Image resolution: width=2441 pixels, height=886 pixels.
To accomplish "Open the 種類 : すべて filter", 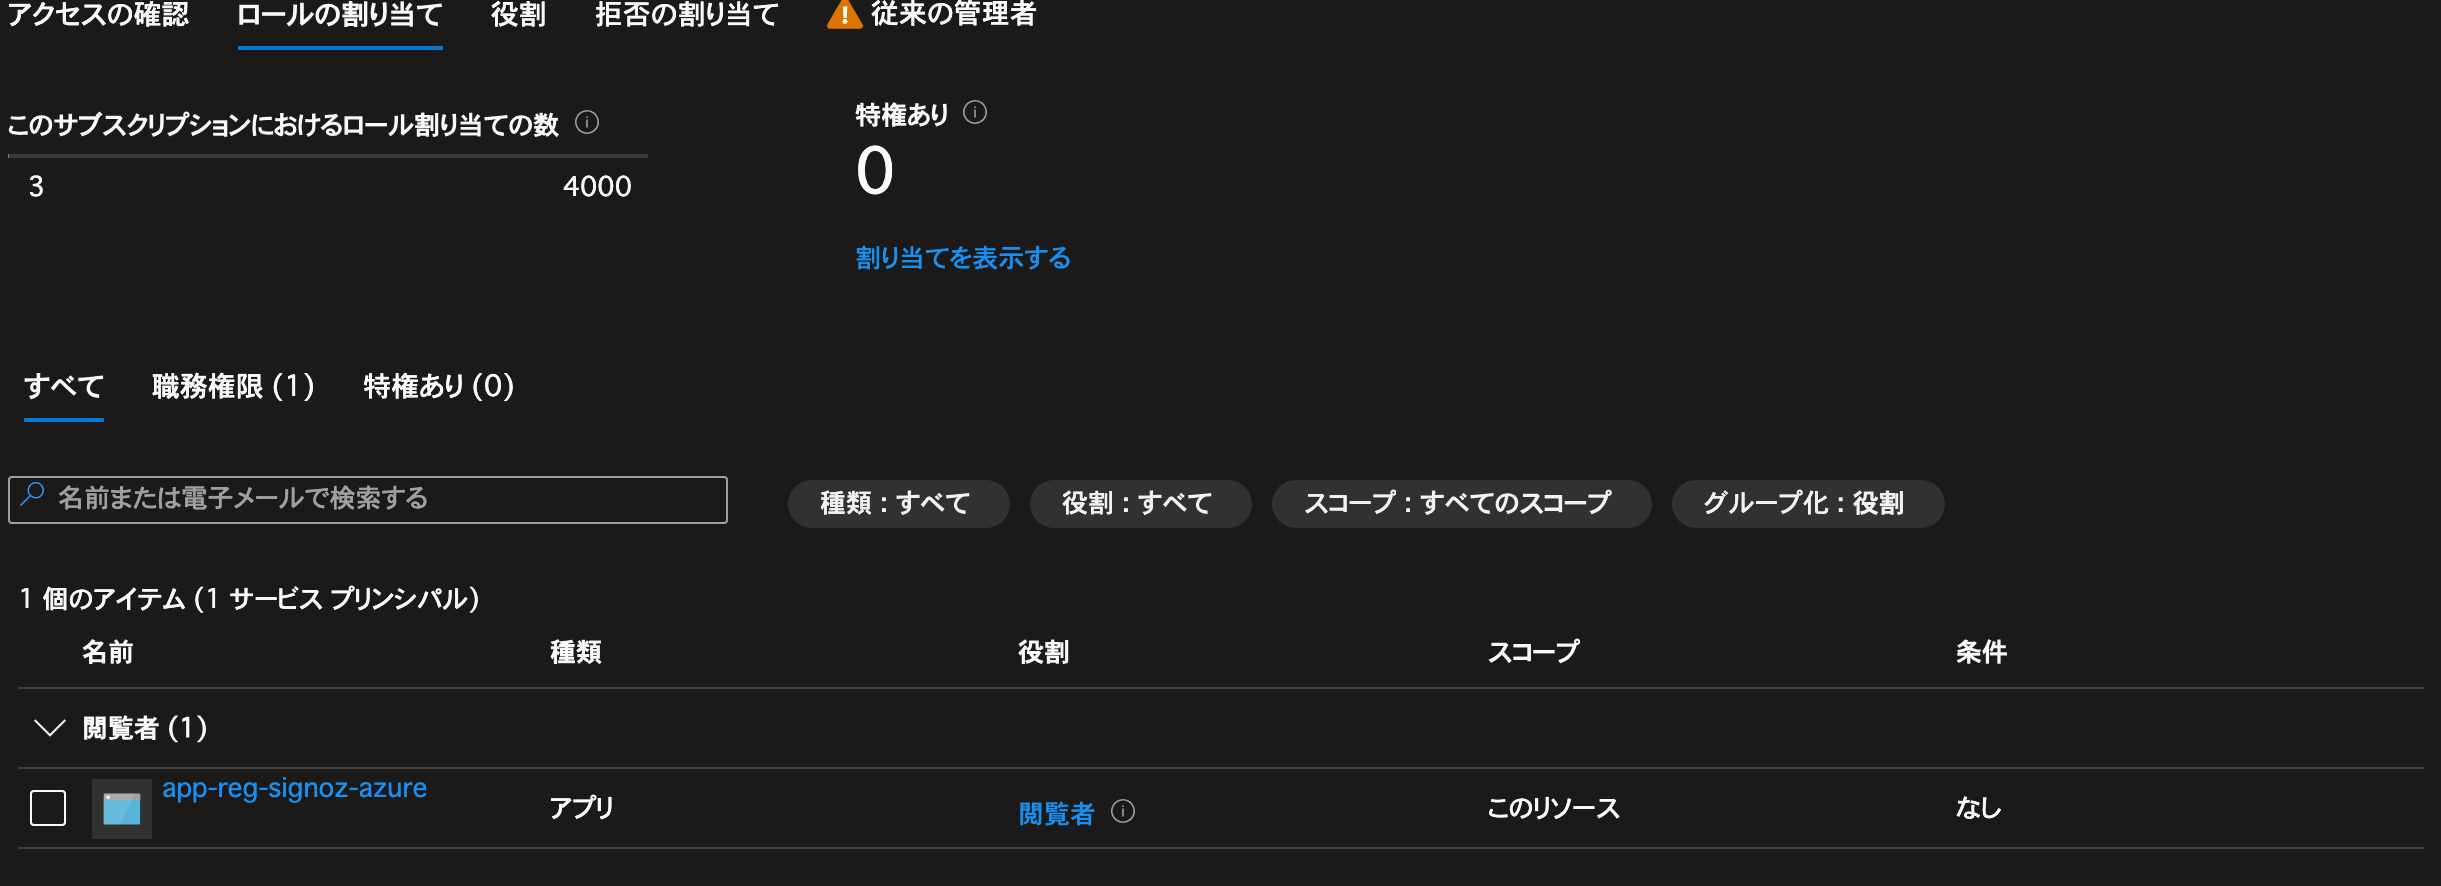I will point(897,503).
